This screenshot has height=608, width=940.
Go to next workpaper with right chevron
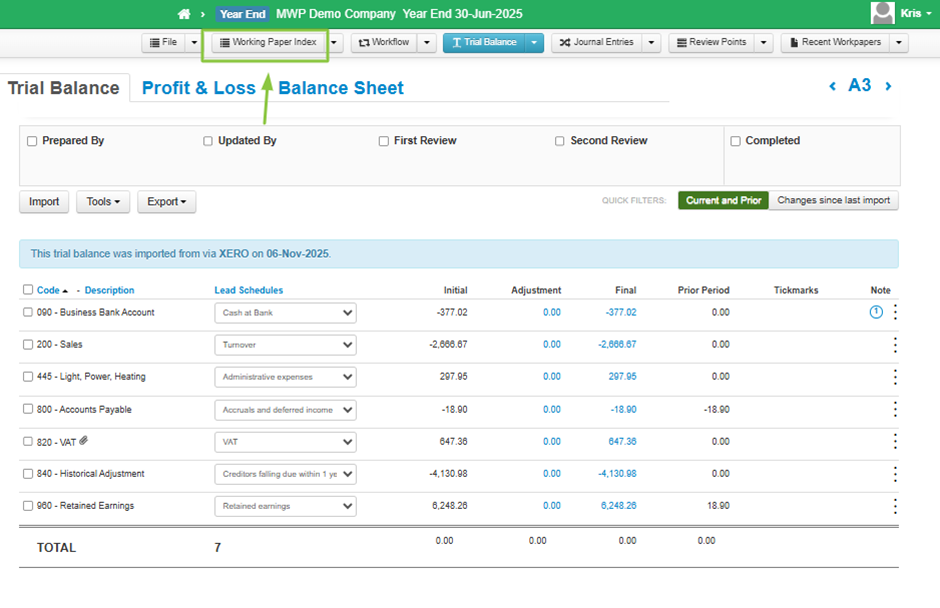pos(888,87)
